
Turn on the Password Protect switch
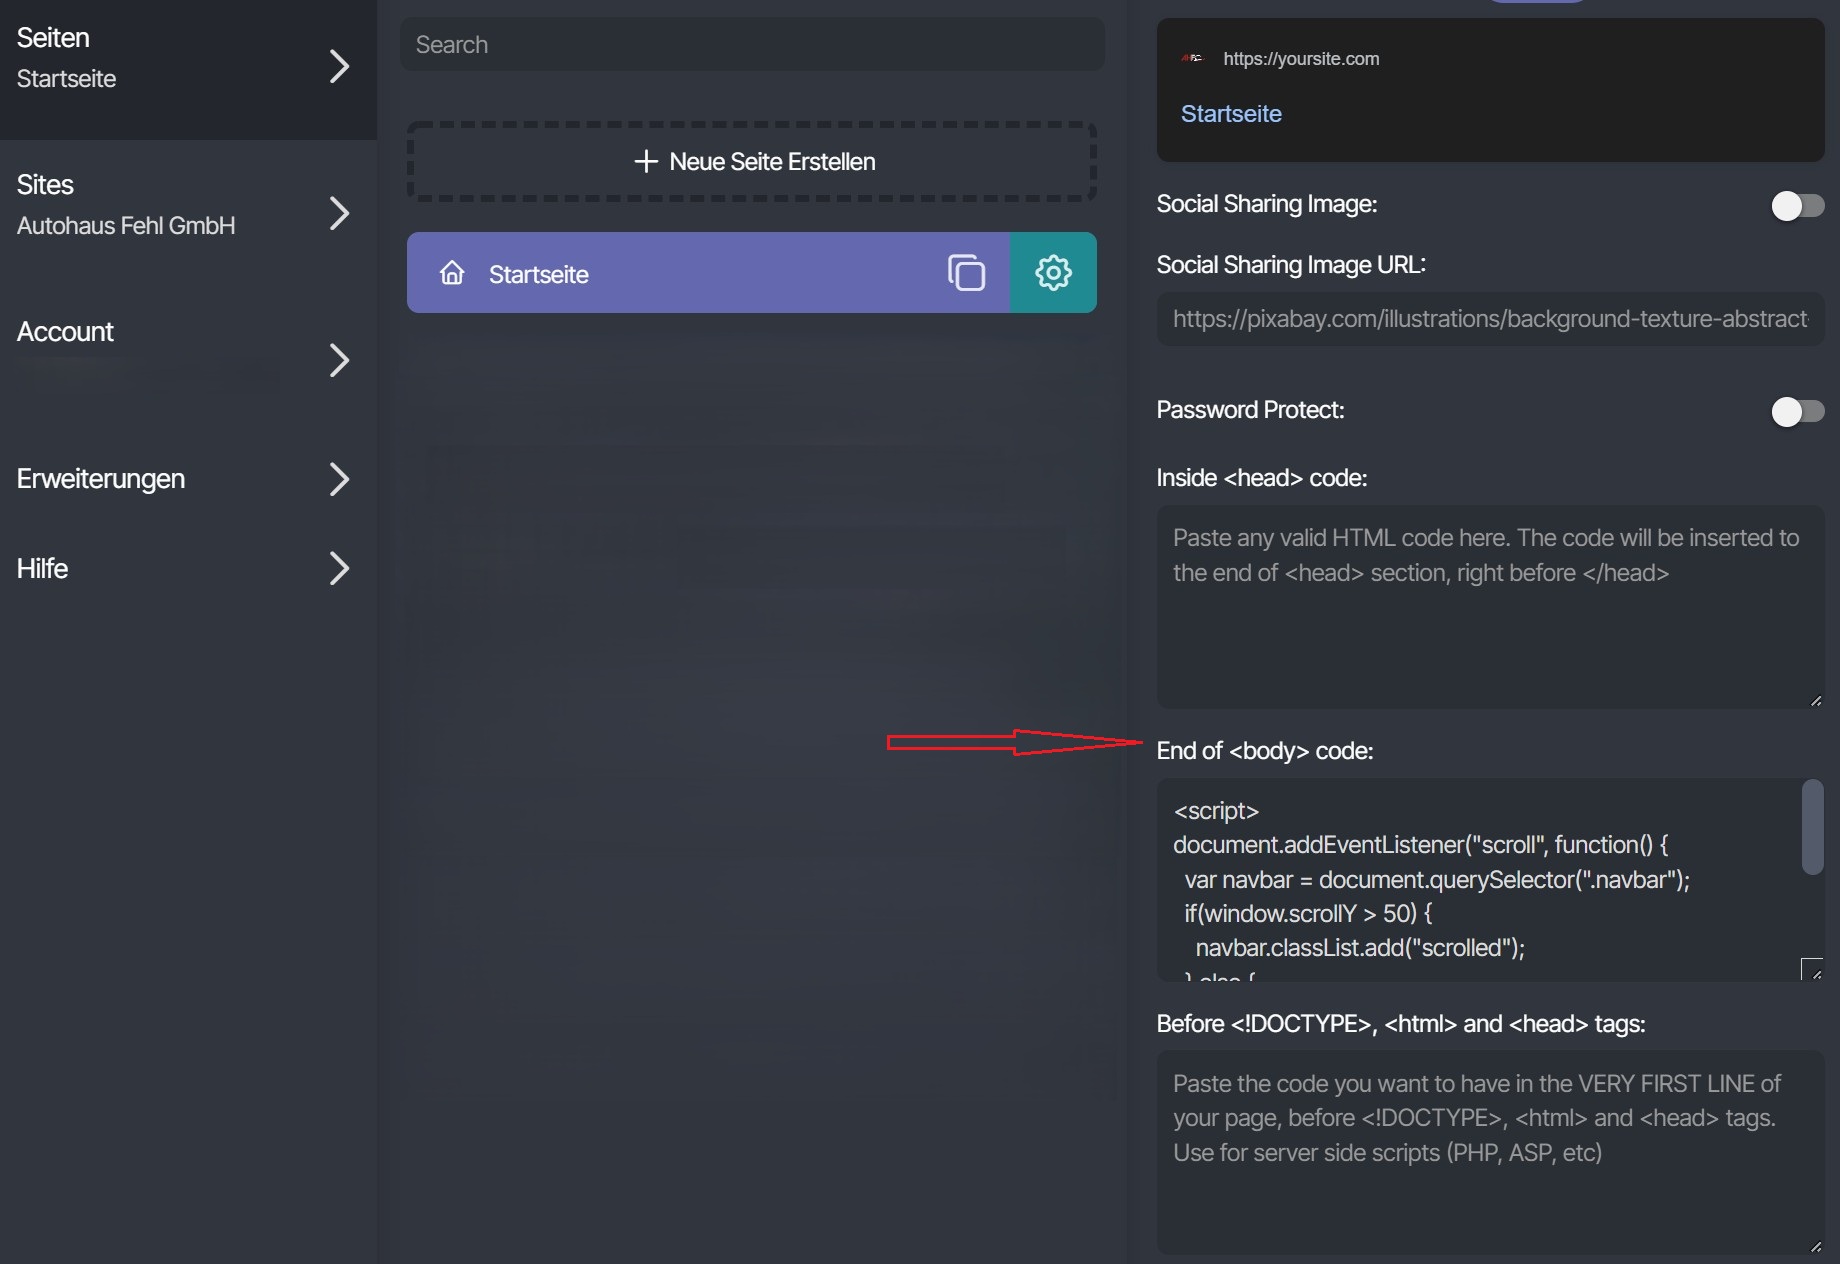coord(1796,411)
